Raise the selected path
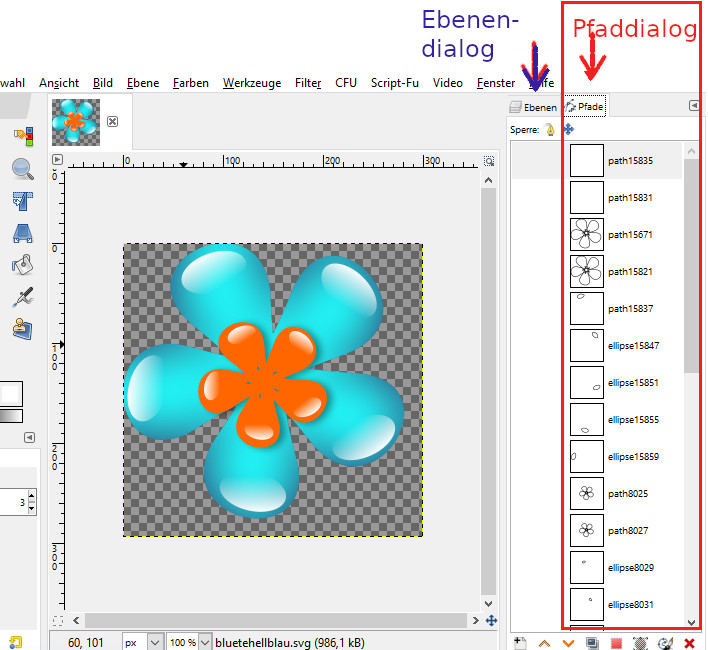The width and height of the screenshot is (708, 650). pyautogui.click(x=545, y=643)
